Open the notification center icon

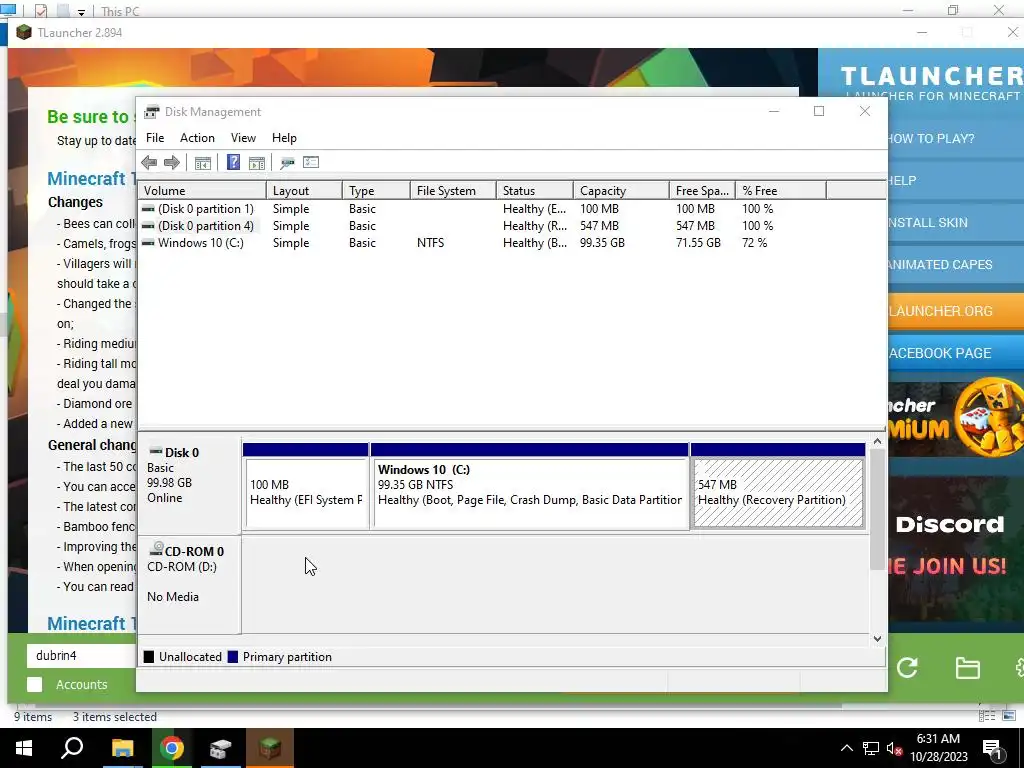993,749
